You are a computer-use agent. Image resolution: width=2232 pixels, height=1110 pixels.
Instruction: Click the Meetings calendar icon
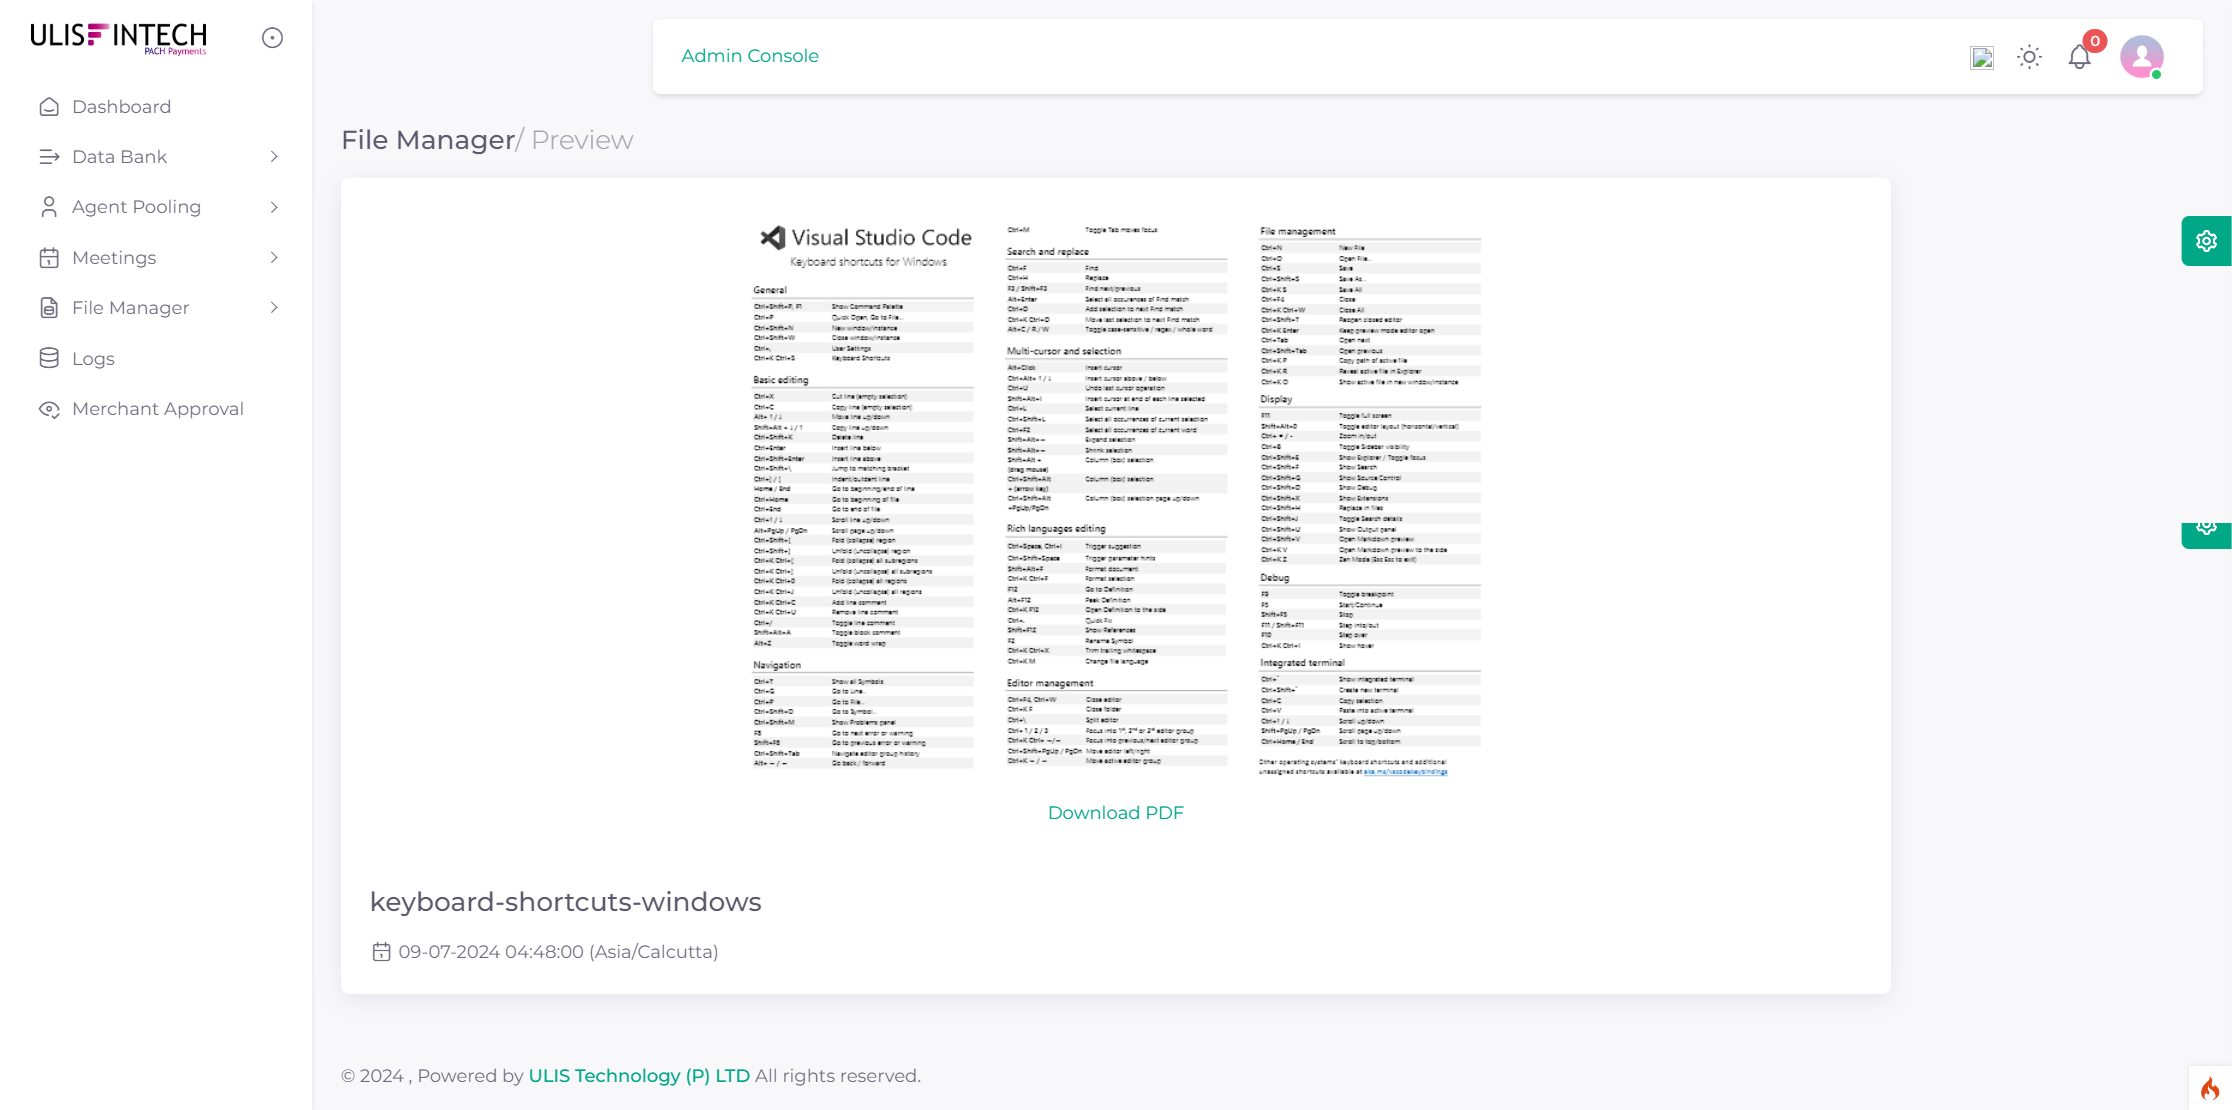49,258
